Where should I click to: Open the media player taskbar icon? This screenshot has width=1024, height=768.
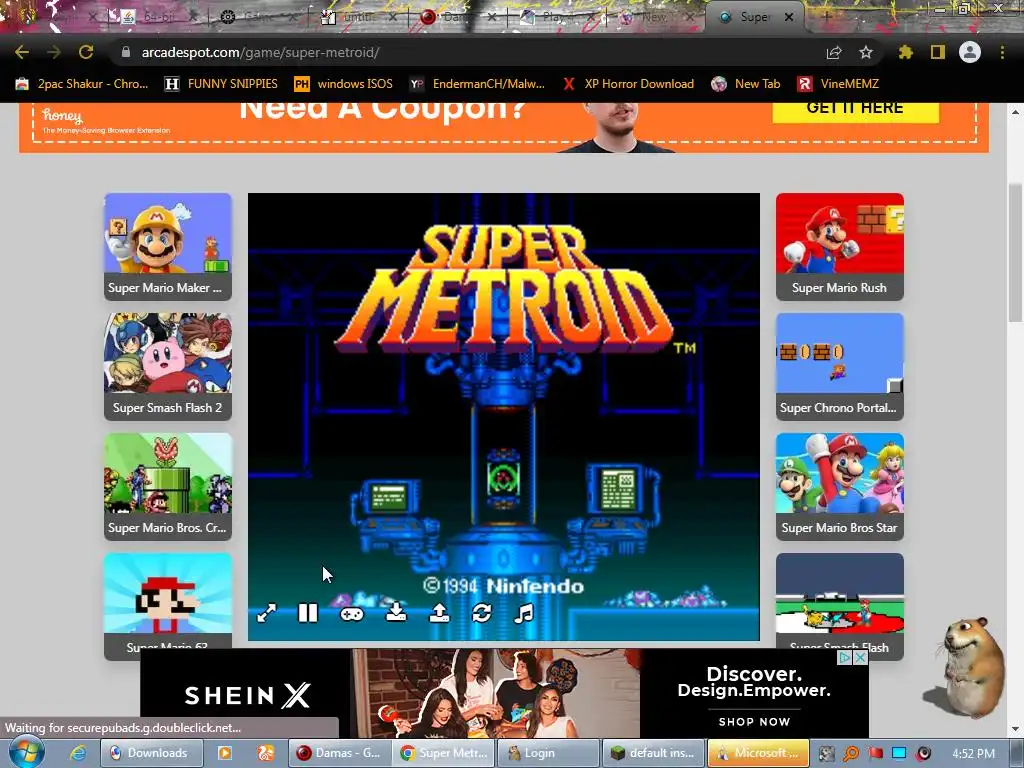coord(225,753)
